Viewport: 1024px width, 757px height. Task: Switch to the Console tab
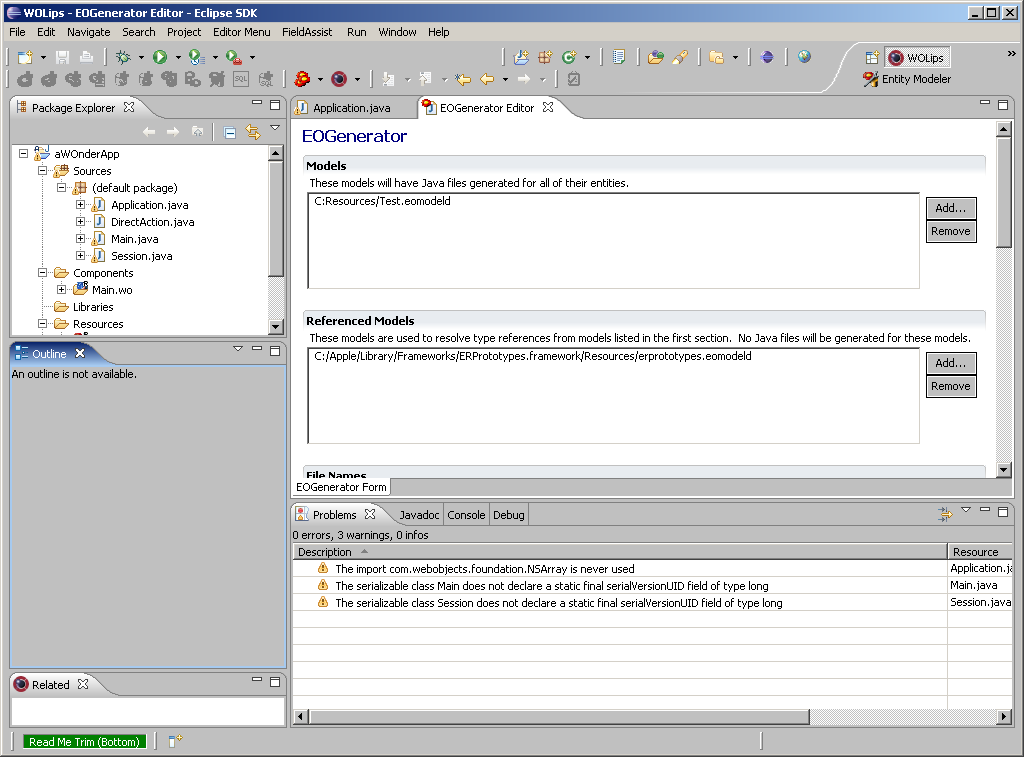point(466,515)
